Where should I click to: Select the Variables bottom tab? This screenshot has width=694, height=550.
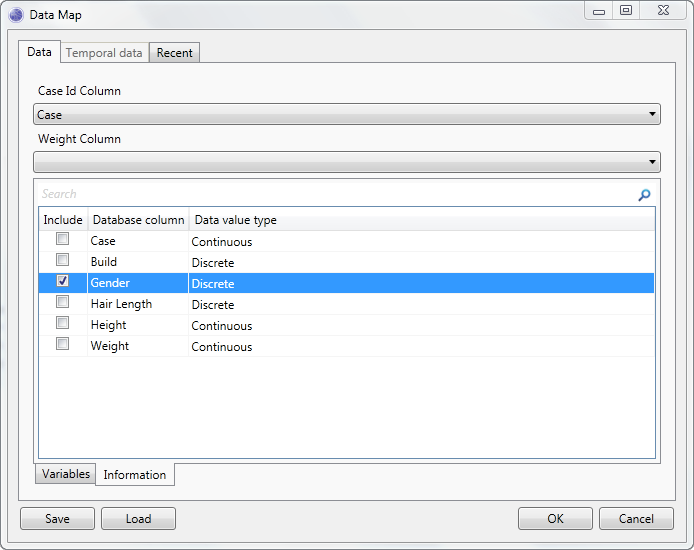tap(66, 474)
